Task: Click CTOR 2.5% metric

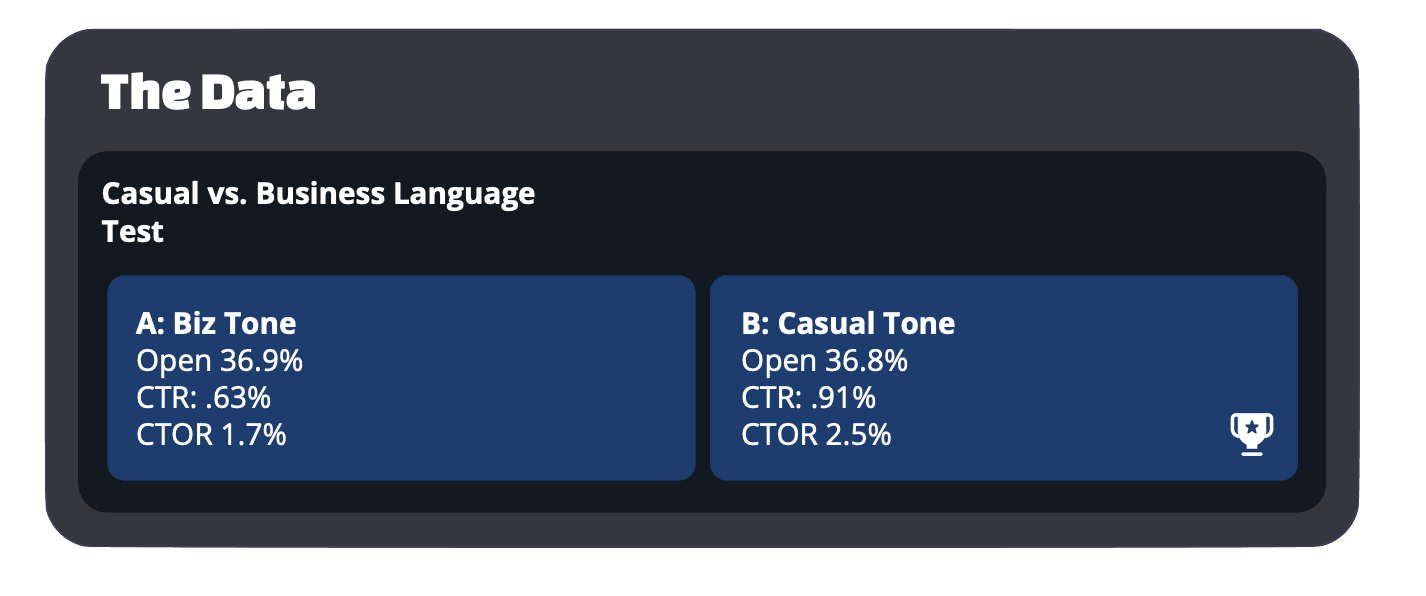Action: point(817,435)
